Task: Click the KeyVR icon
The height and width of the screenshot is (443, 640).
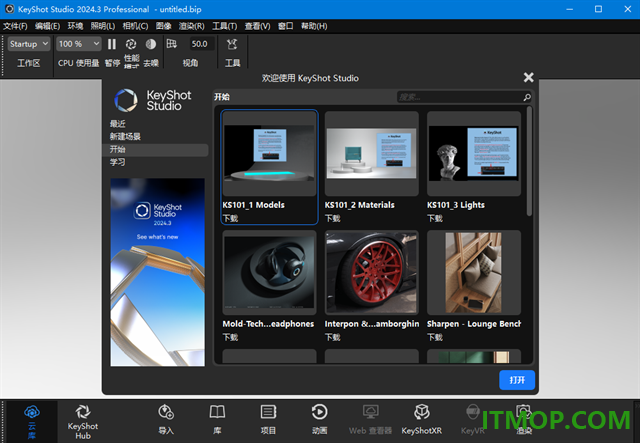Action: (473, 412)
